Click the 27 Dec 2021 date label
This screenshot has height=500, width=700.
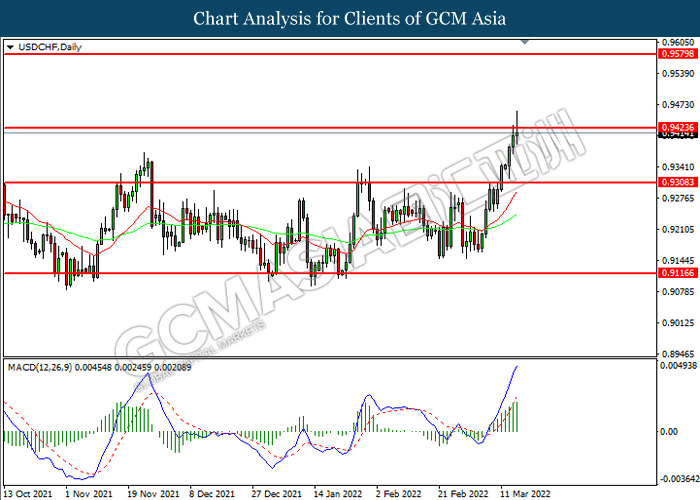pos(276,494)
